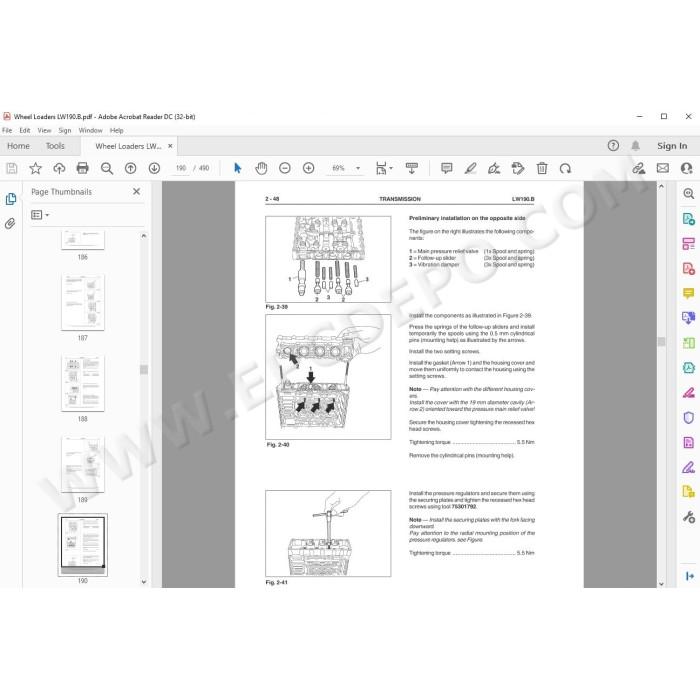Screen dimensions: 700x700
Task: Select the highlighter pen tool
Action: tap(470, 168)
